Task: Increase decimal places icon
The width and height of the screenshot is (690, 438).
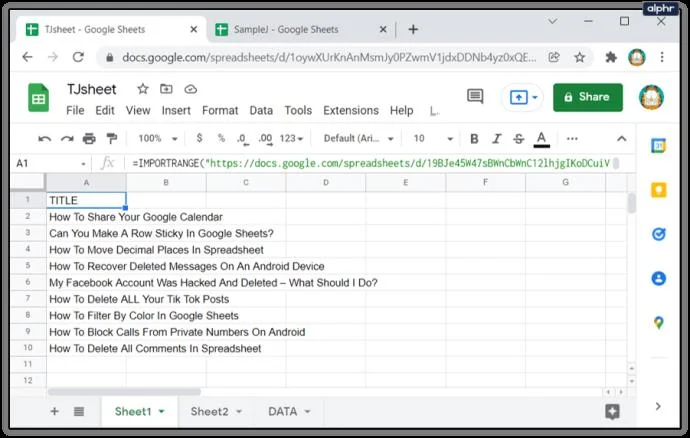Action: pyautogui.click(x=265, y=139)
